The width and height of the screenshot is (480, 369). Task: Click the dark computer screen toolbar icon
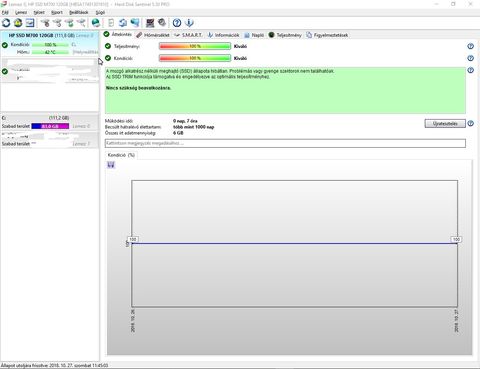point(150,23)
